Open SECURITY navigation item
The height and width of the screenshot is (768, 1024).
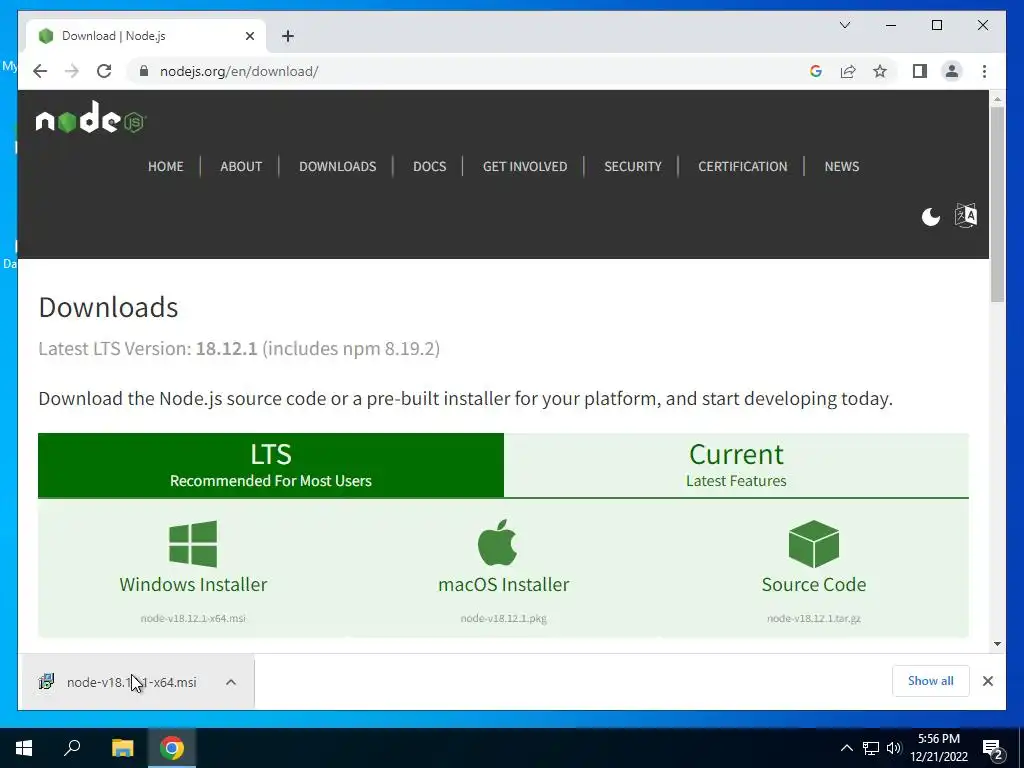[x=633, y=167]
